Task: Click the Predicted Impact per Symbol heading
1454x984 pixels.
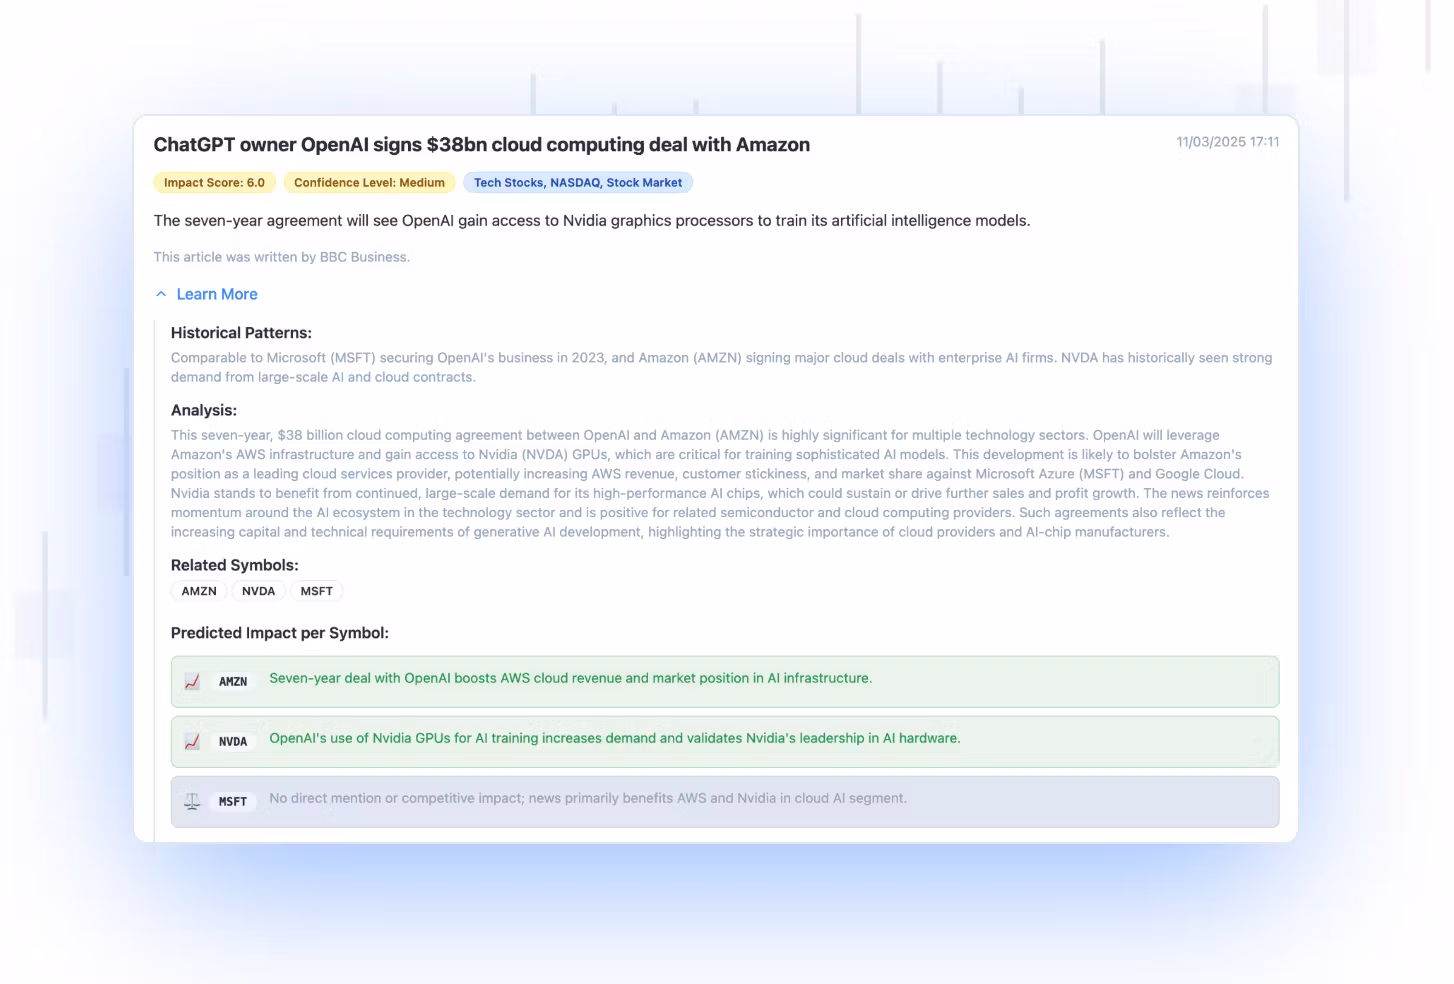Action: (x=280, y=633)
